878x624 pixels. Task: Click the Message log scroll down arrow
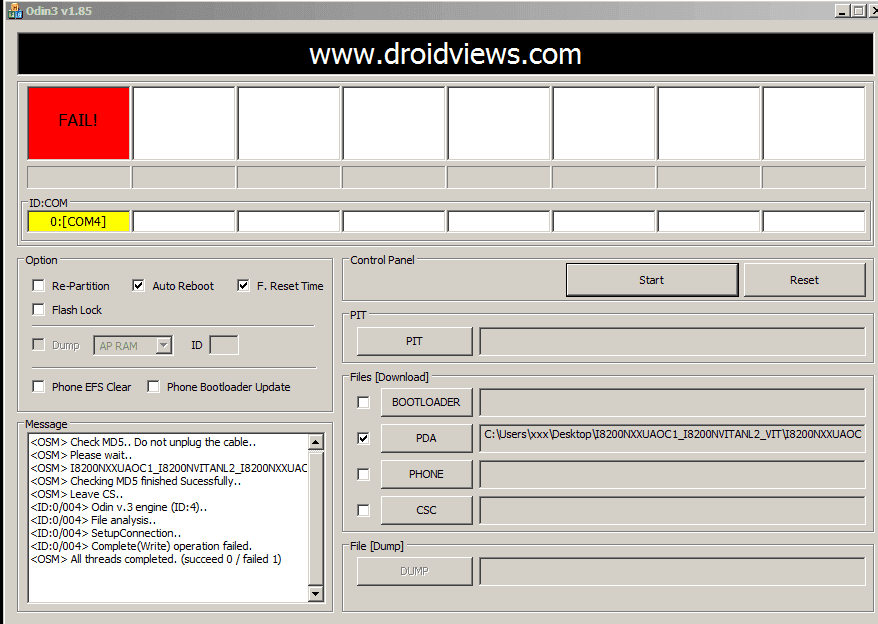316,594
